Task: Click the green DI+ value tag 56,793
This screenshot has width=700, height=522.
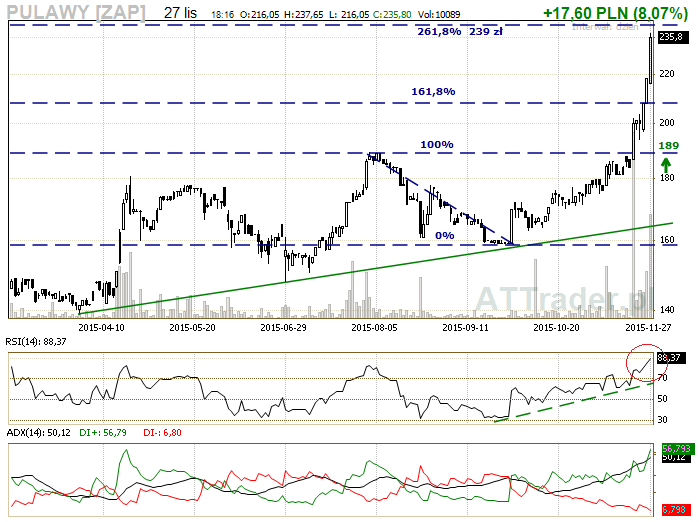Action: tap(677, 448)
